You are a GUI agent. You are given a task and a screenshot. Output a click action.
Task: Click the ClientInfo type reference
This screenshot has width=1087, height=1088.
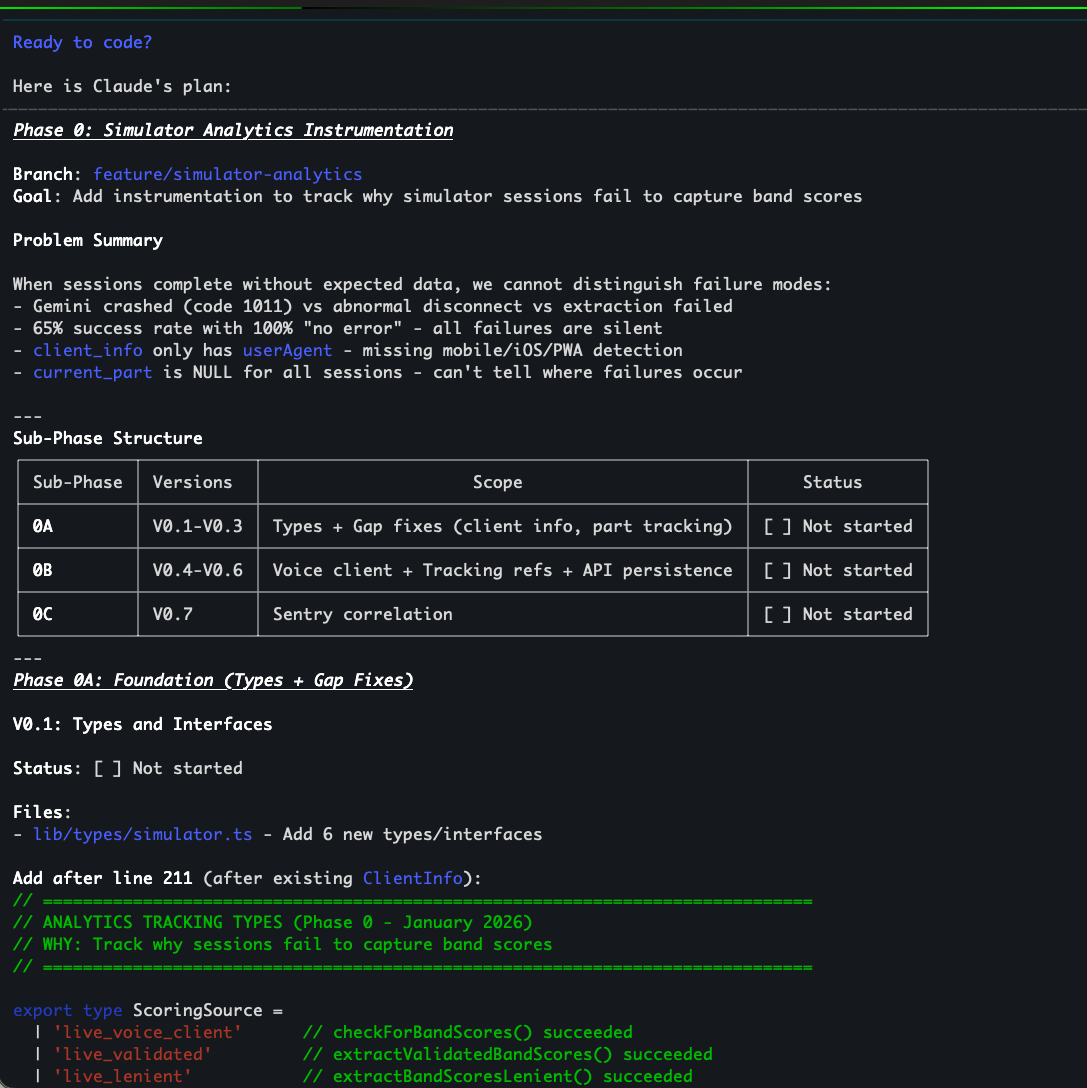412,878
